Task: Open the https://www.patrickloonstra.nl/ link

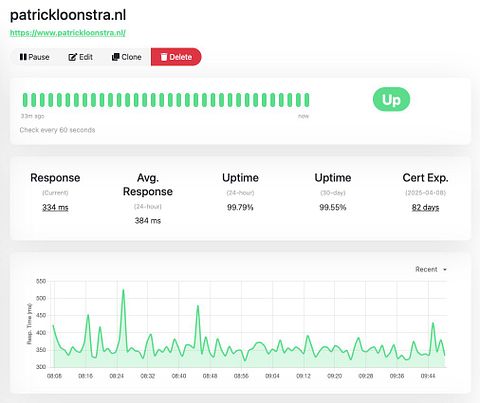Action: [68, 33]
